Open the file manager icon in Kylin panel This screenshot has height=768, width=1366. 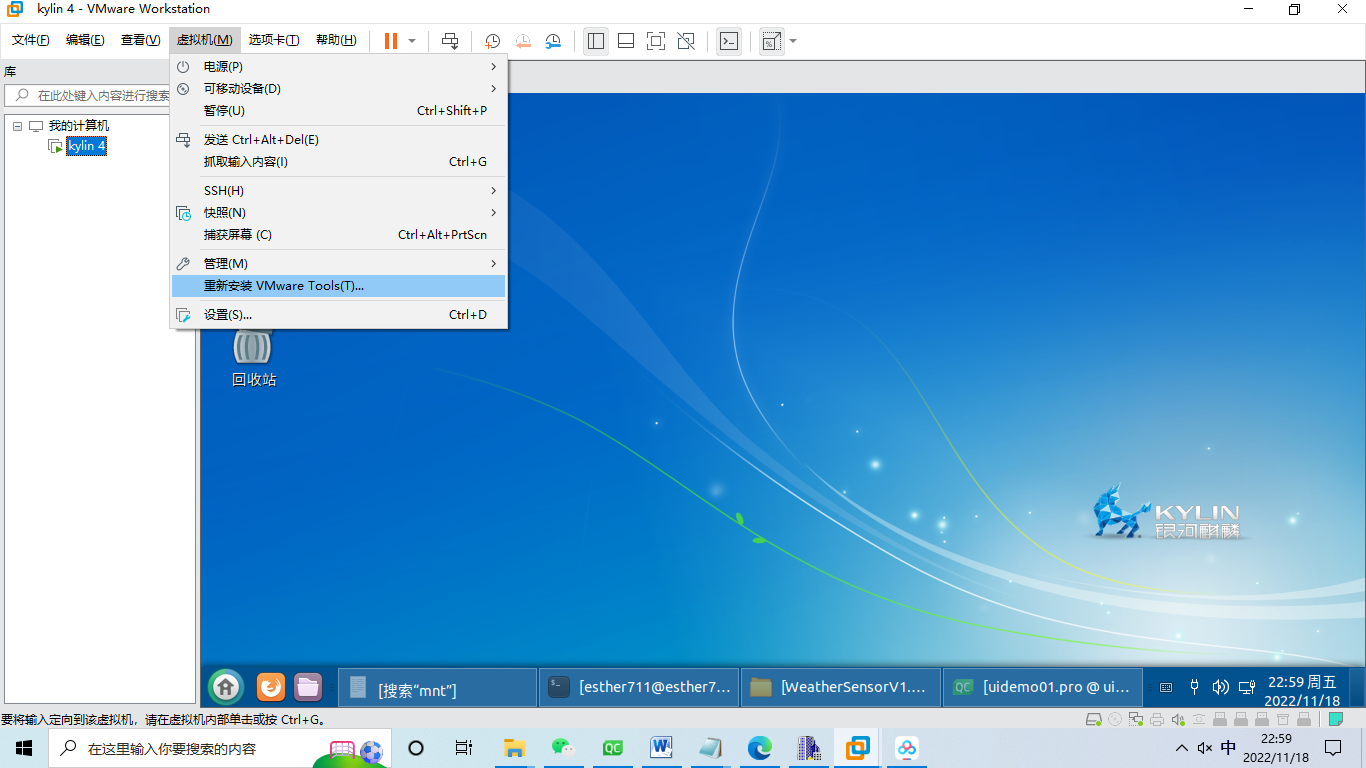coord(308,687)
